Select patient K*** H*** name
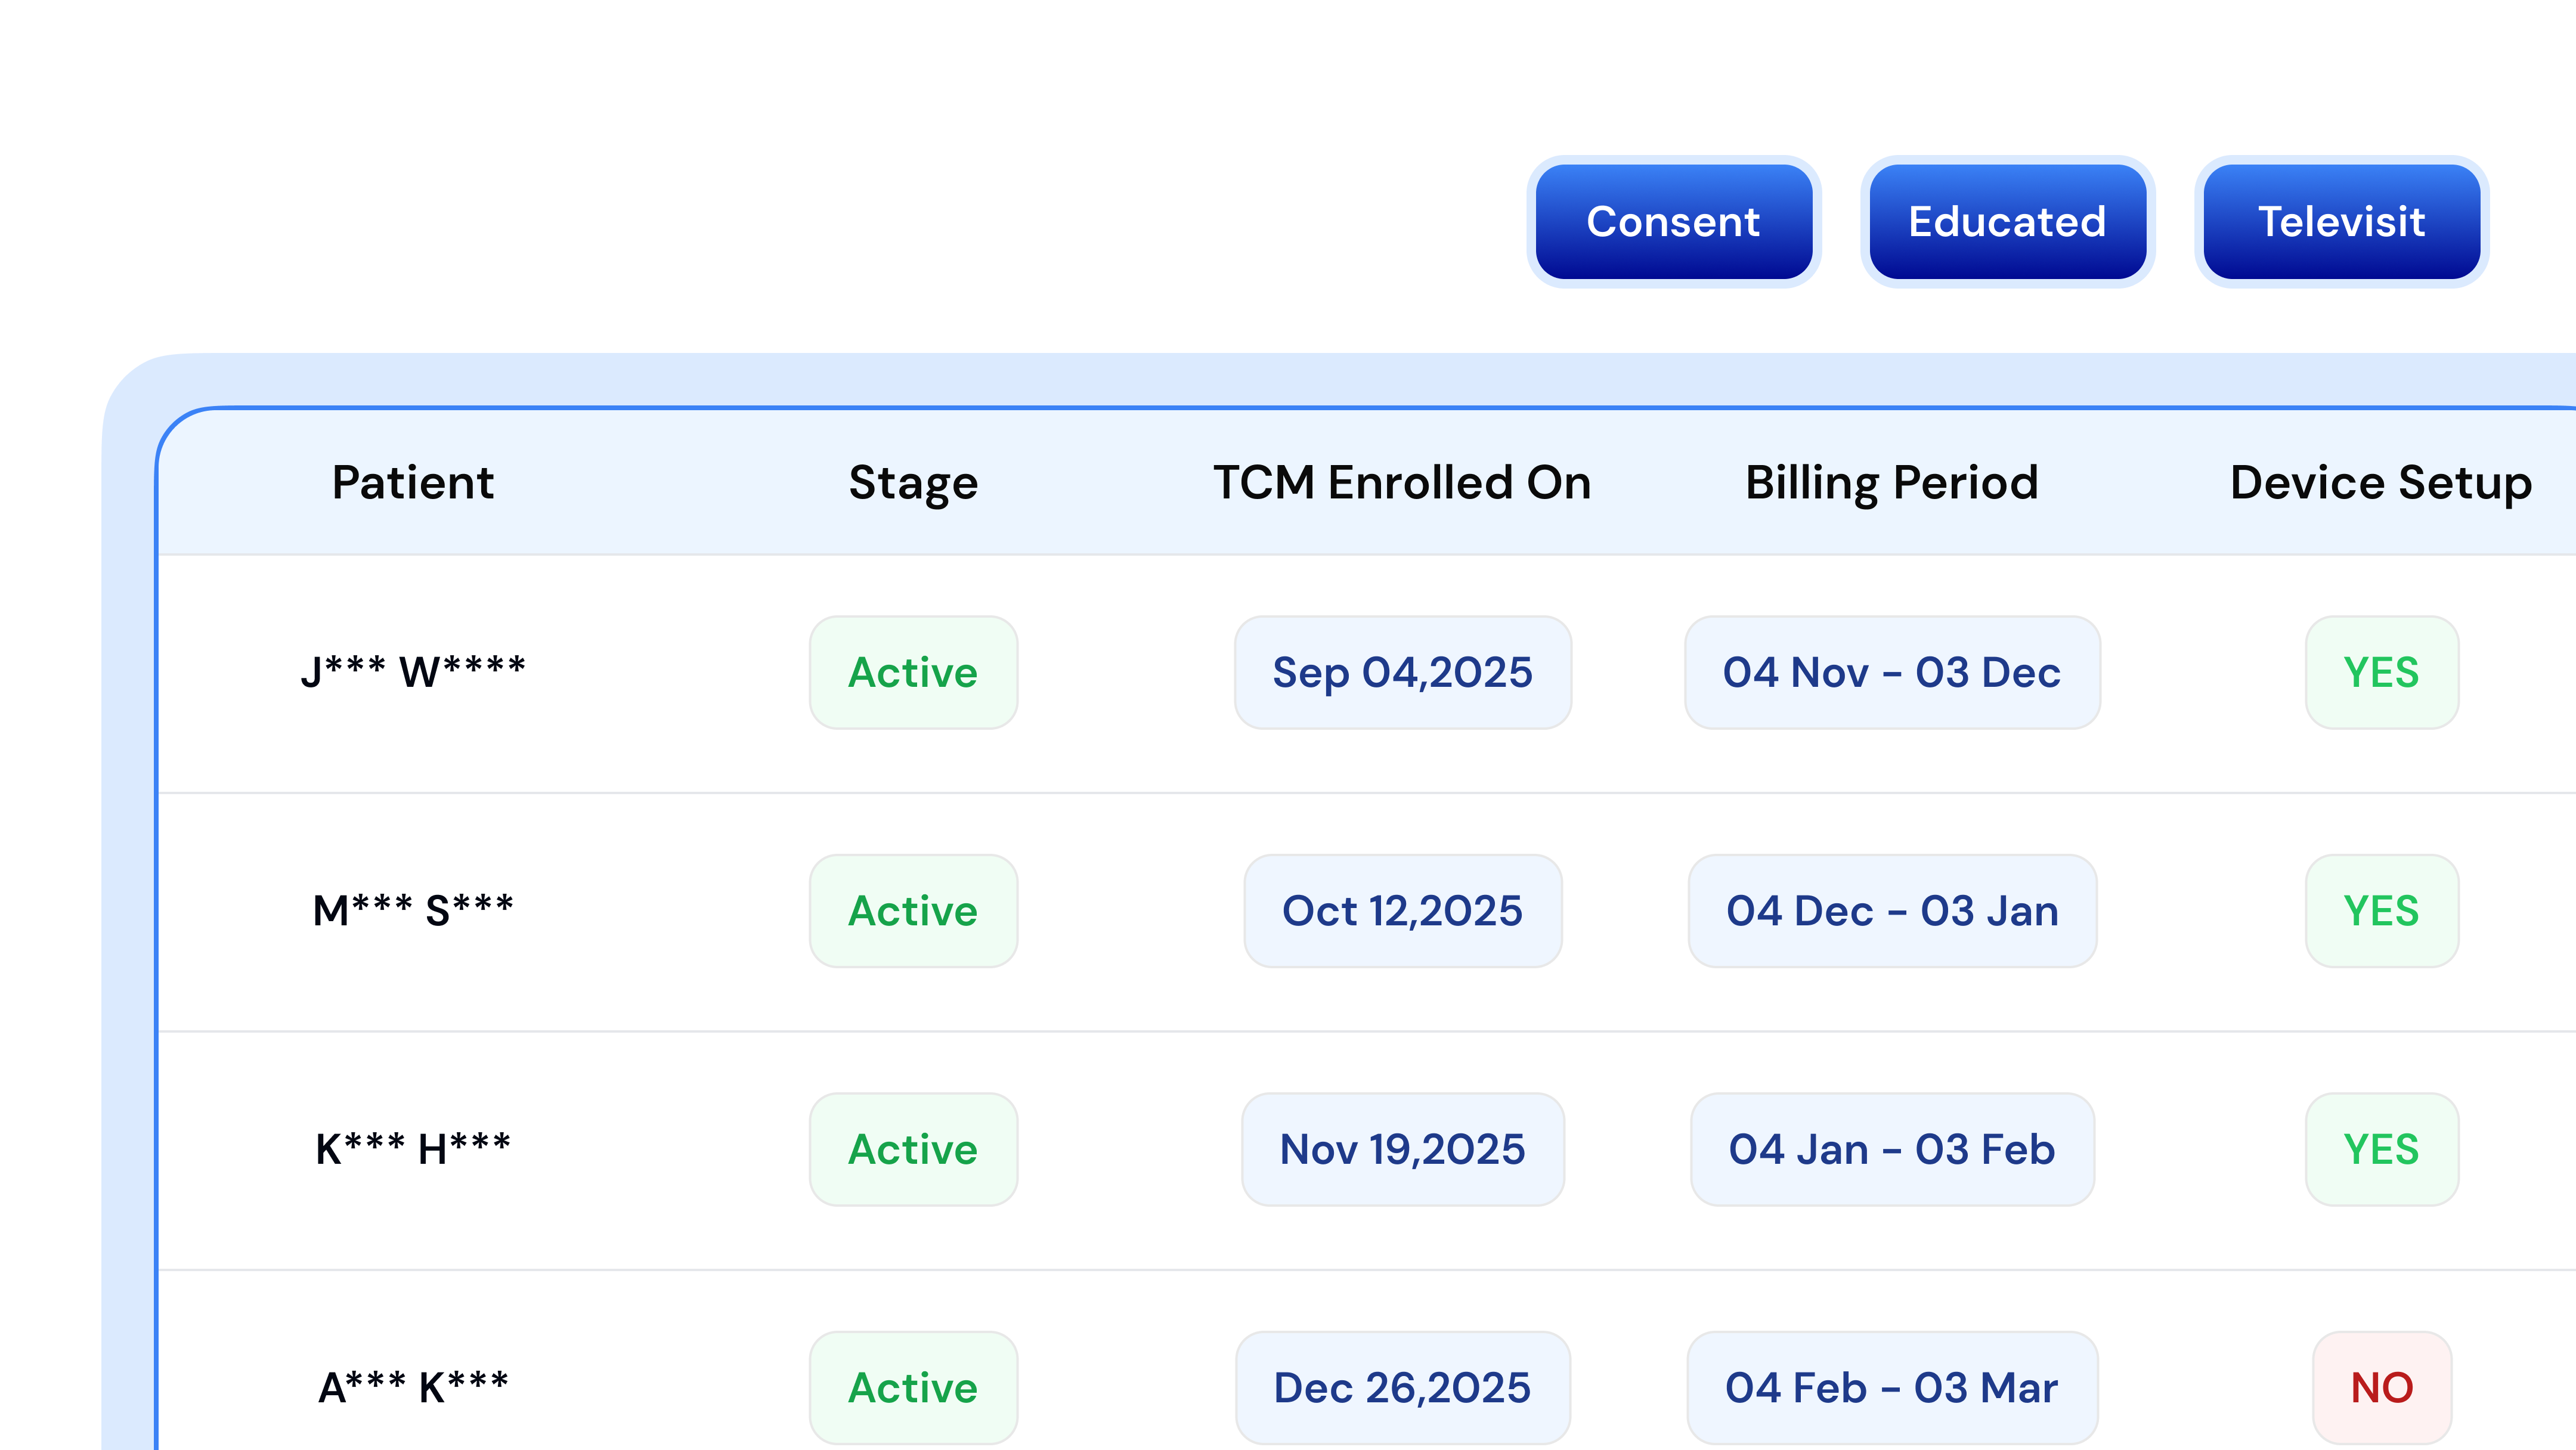 click(x=413, y=1149)
